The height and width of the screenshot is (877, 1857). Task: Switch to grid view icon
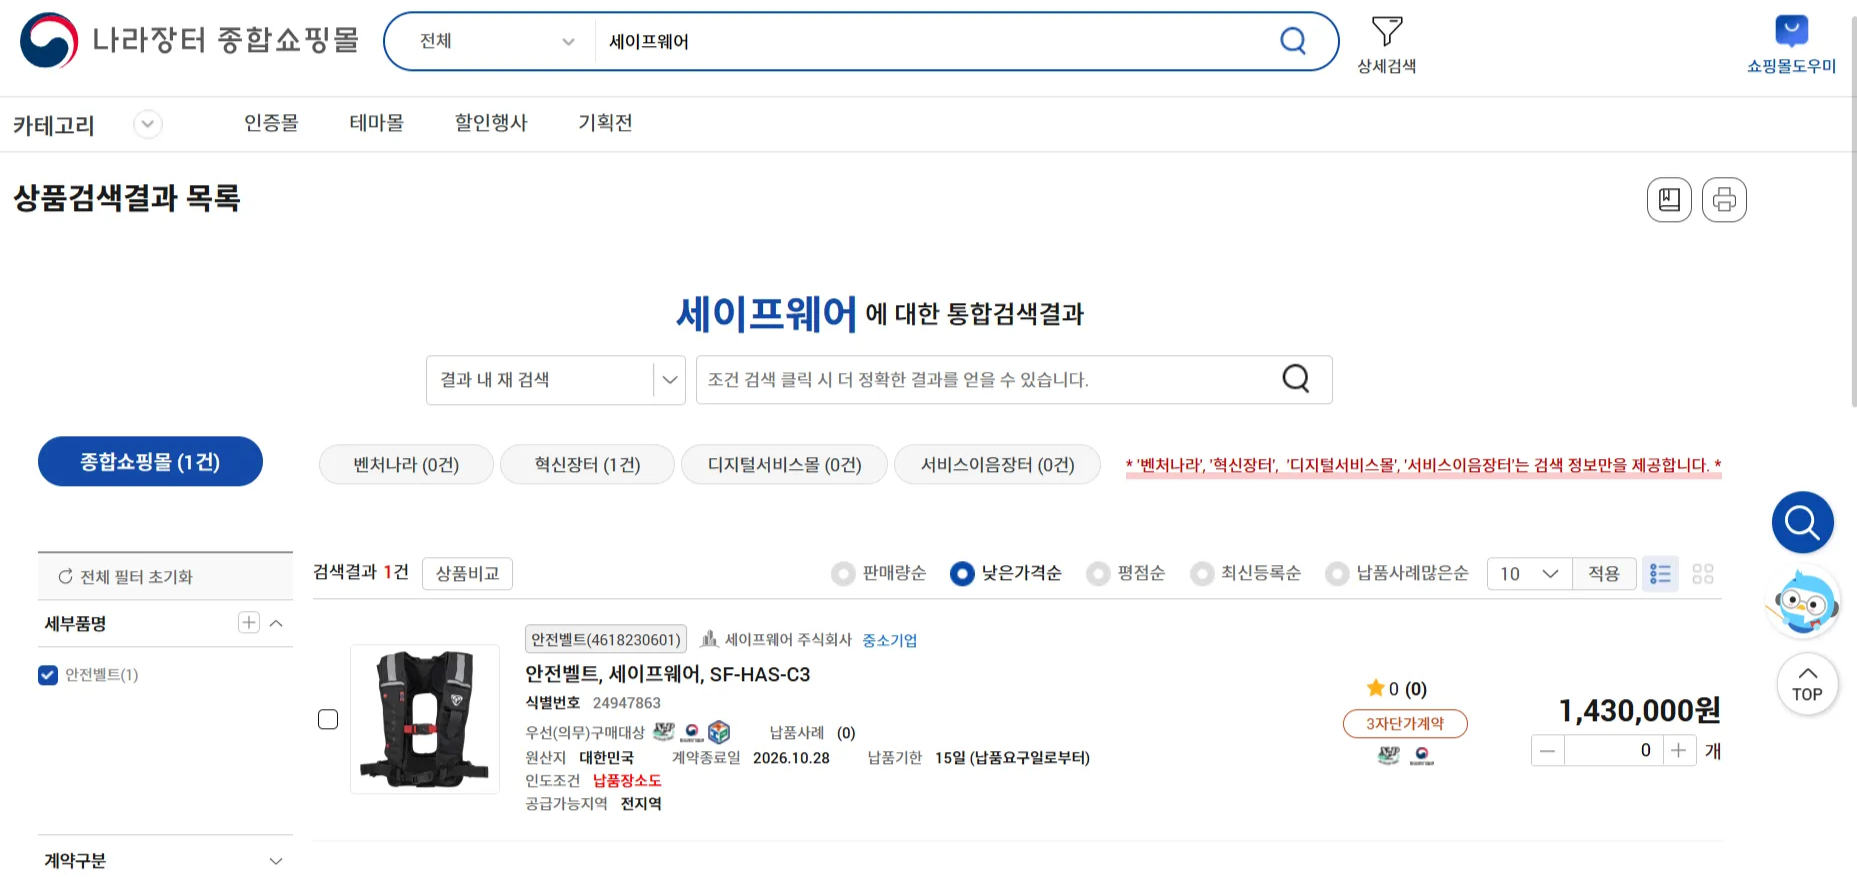(1703, 574)
